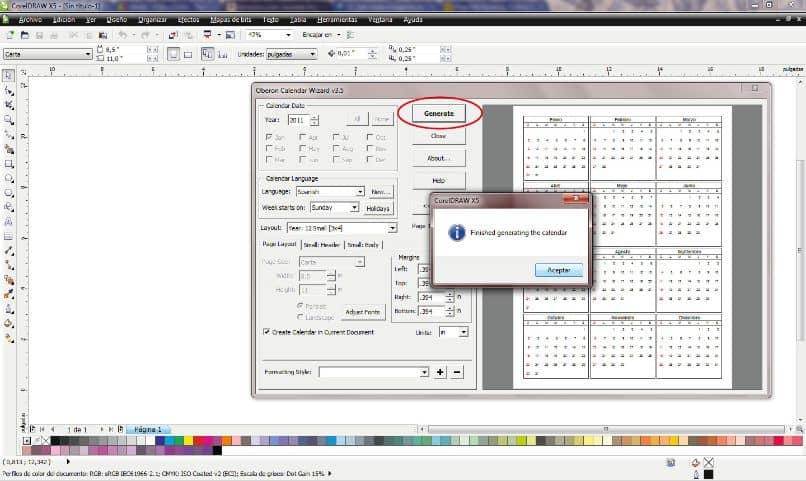Select the Shape tool in the toolbox
This screenshot has height=481, width=806.
point(9,90)
